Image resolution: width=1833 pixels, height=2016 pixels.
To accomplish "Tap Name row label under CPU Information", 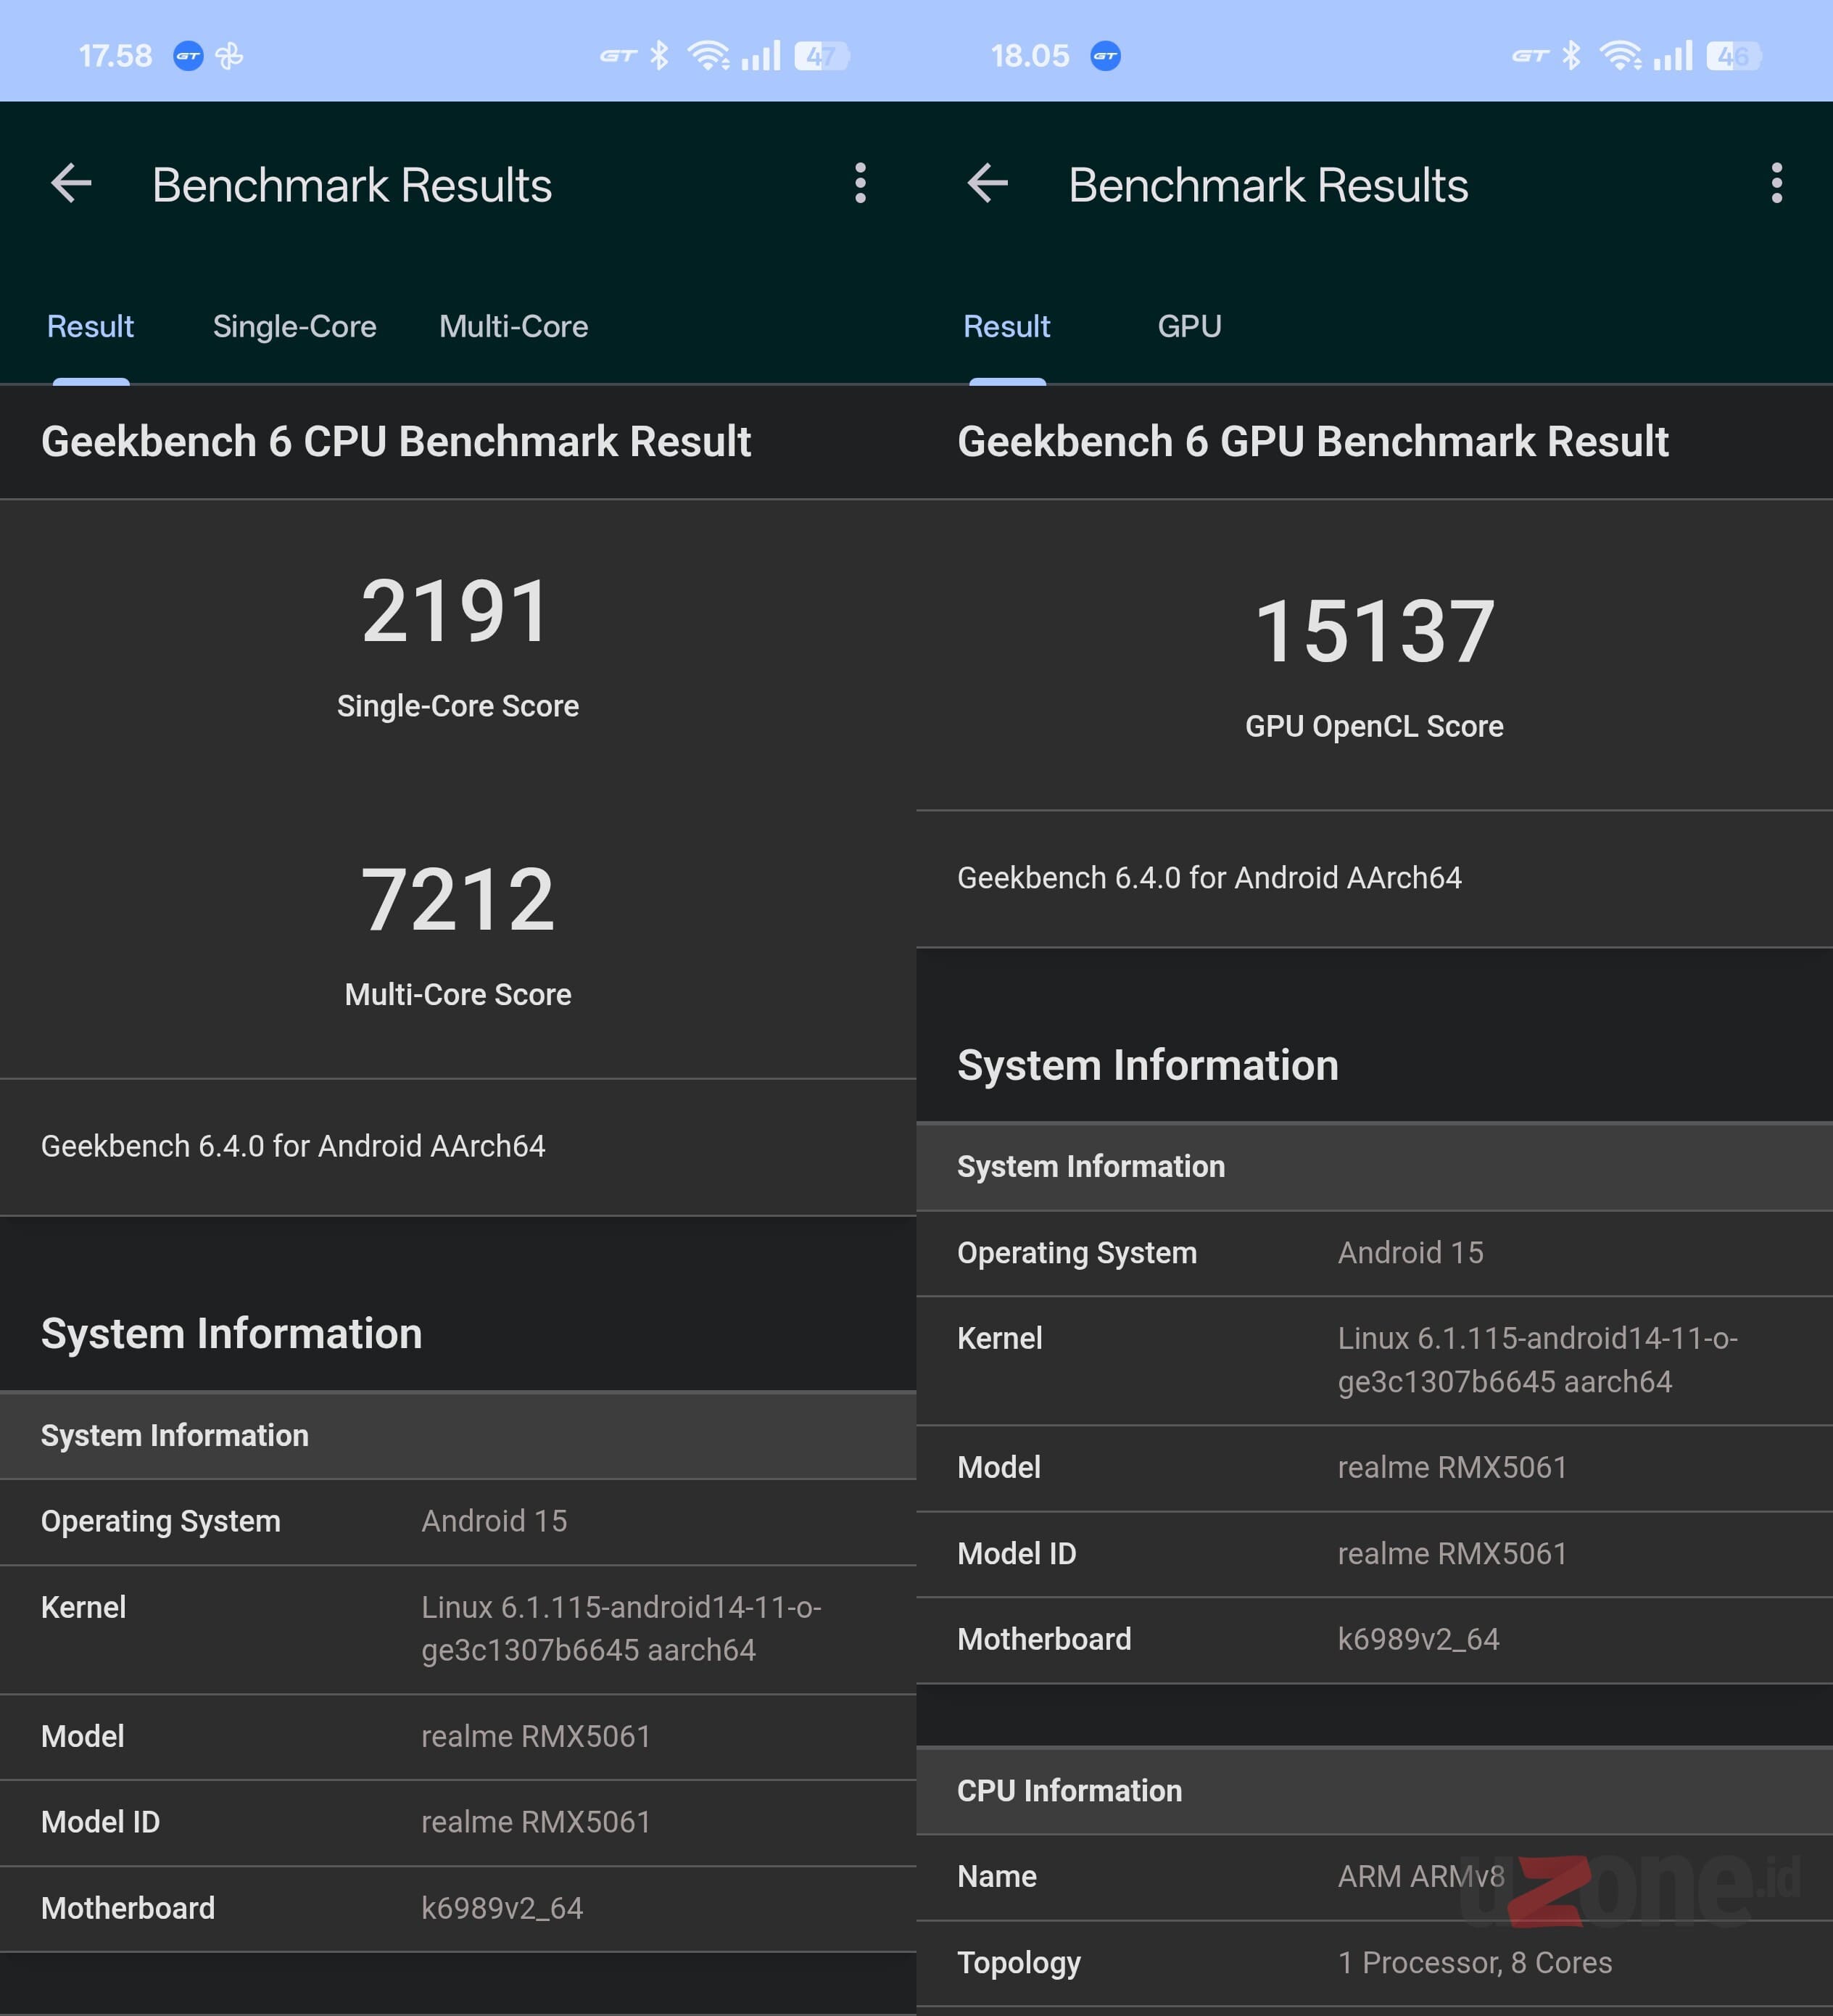I will click(996, 1876).
